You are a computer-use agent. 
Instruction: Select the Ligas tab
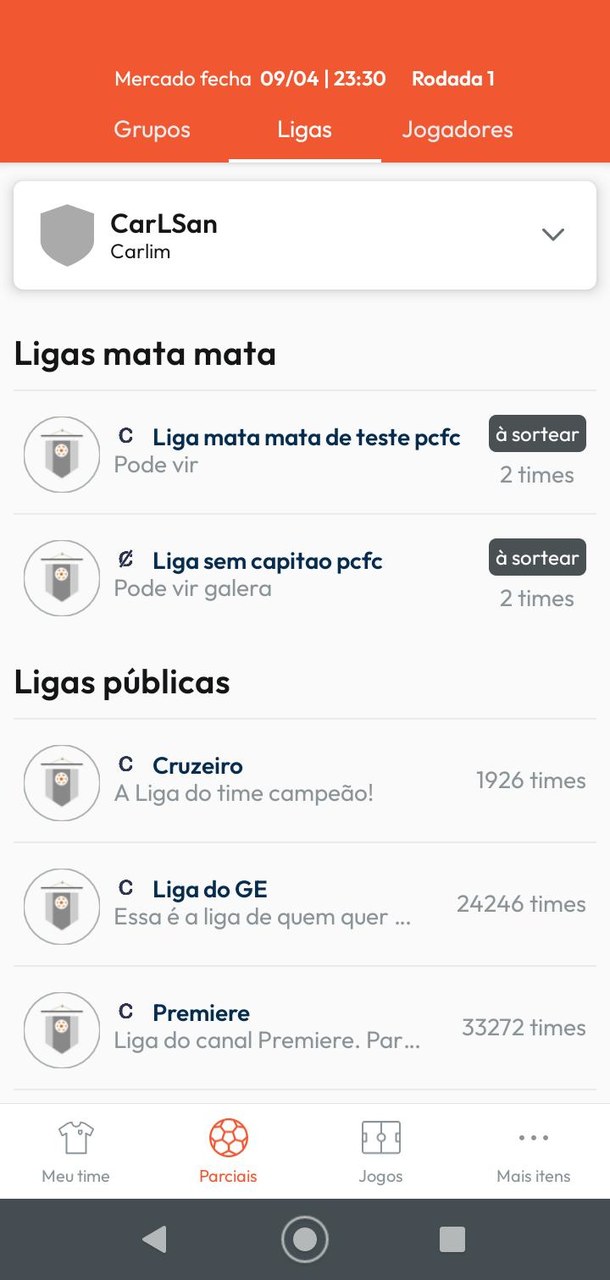click(305, 130)
